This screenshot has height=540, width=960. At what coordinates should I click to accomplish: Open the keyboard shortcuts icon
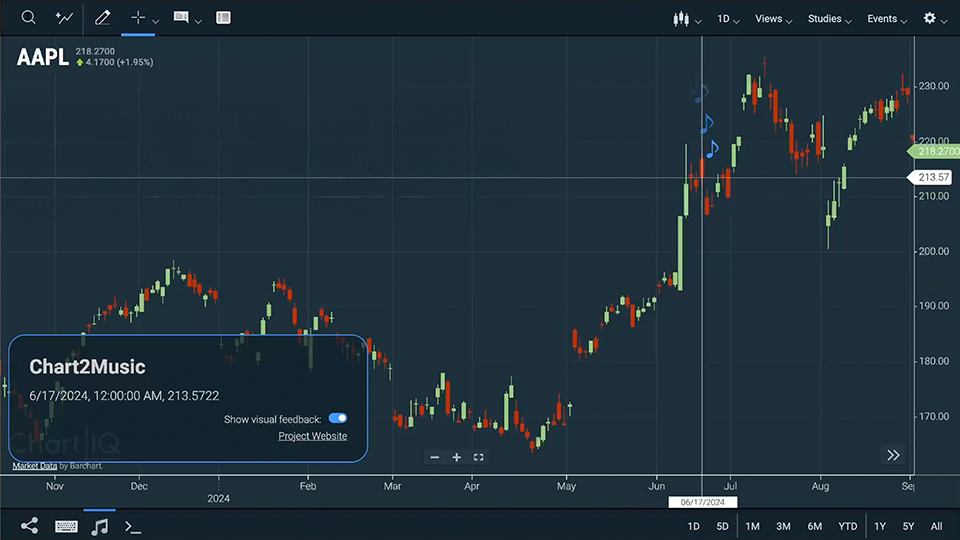coord(66,526)
